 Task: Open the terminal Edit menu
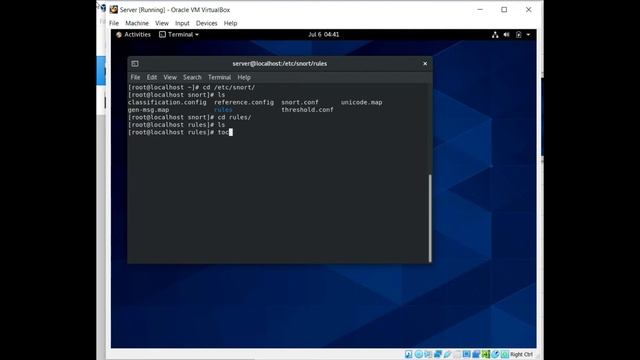click(x=152, y=77)
